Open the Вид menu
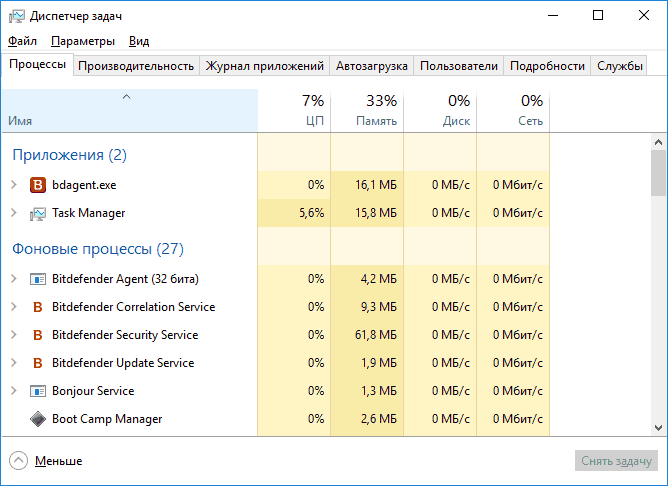Image resolution: width=668 pixels, height=486 pixels. [x=139, y=41]
